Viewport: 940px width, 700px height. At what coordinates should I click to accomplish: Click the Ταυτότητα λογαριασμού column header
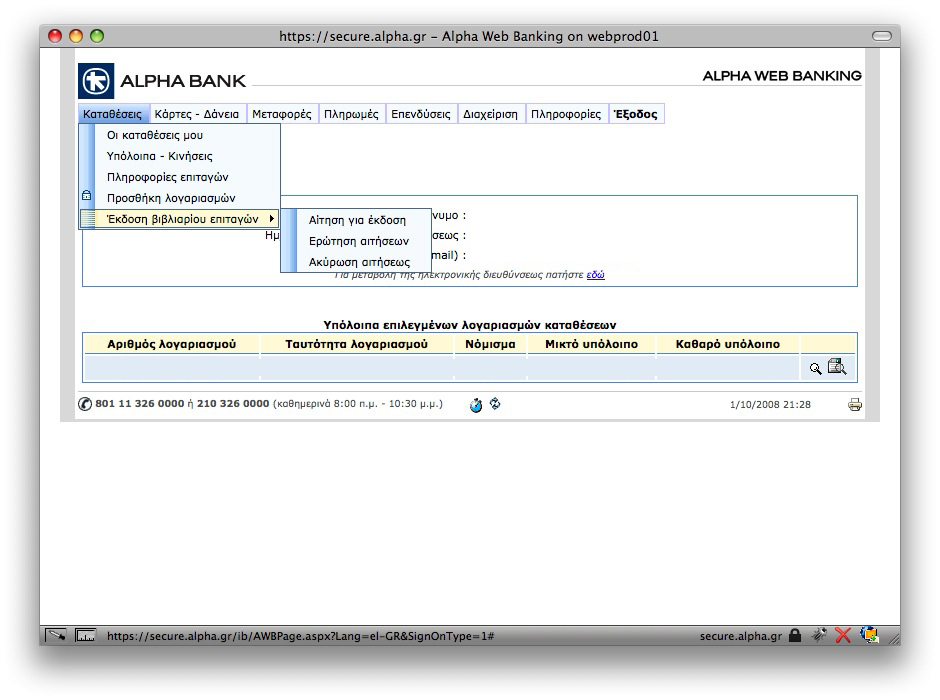(357, 344)
